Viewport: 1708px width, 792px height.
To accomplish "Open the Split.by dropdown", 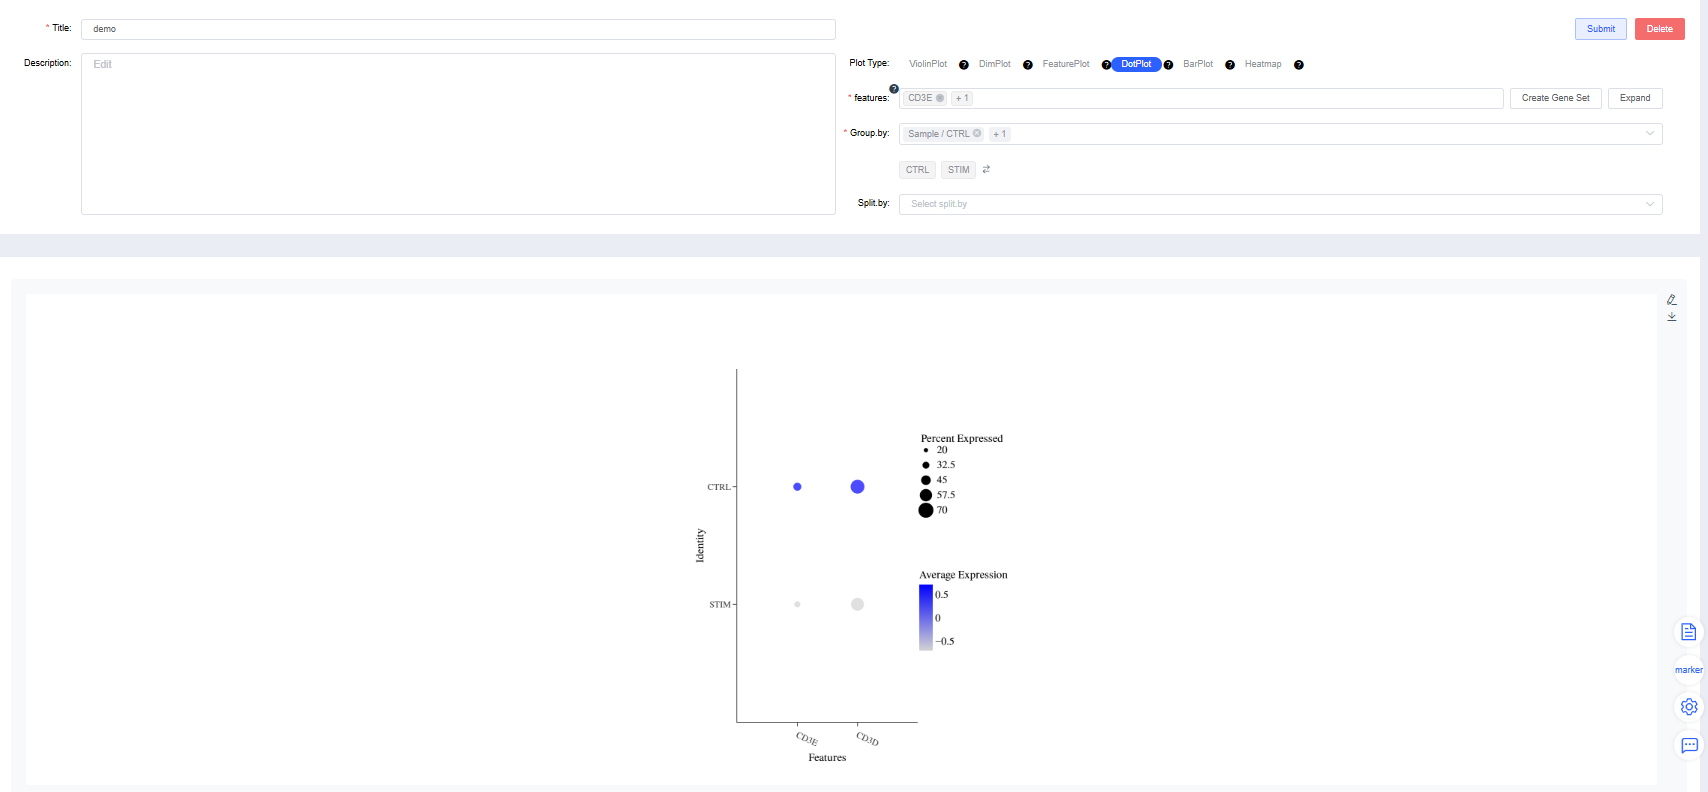I will [1280, 204].
